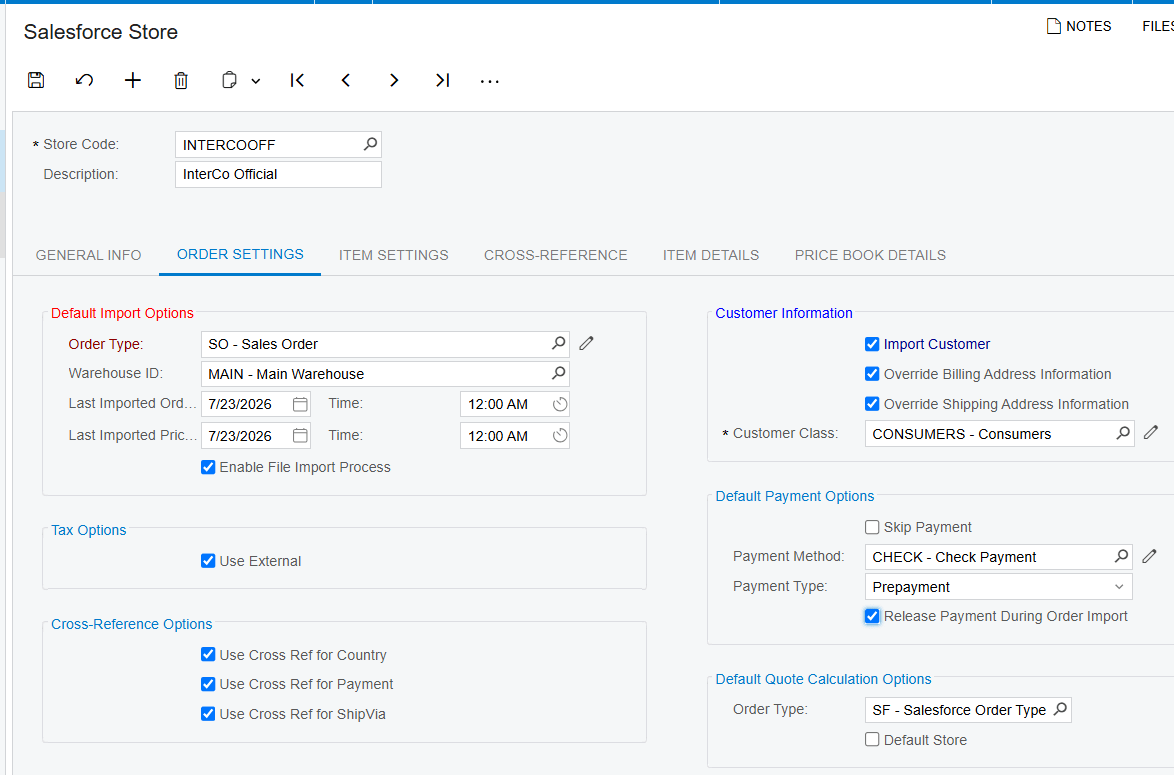
Task: Enable the Skip Payment checkbox
Action: point(872,527)
